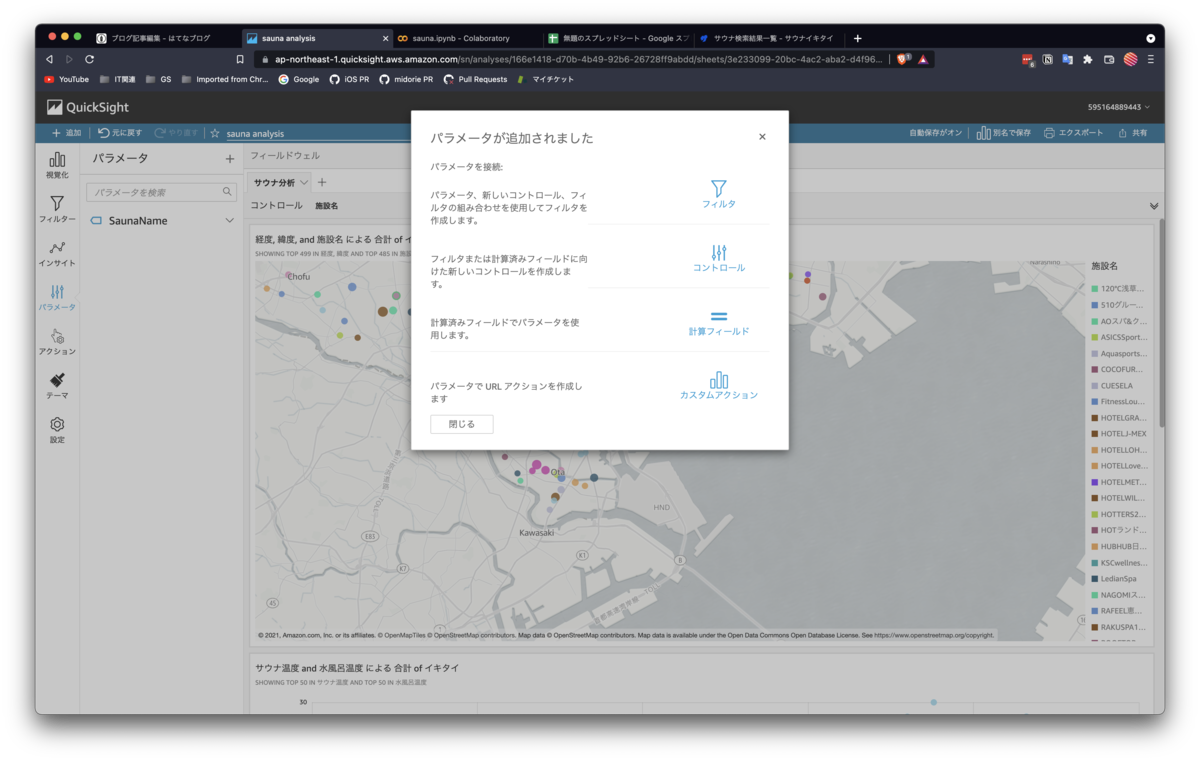Click 別名で保存 save-as in toolbar
The image size is (1200, 761).
coord(1003,133)
